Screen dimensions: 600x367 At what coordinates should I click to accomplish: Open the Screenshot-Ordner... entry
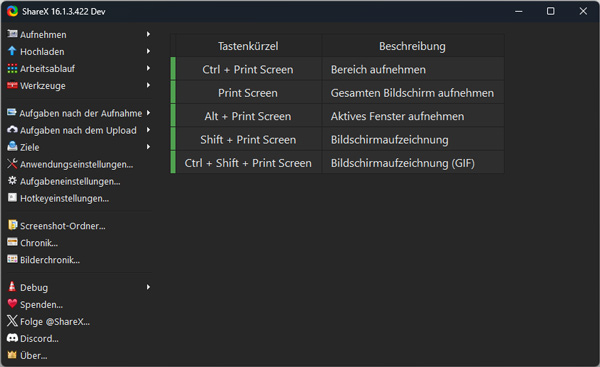63,226
